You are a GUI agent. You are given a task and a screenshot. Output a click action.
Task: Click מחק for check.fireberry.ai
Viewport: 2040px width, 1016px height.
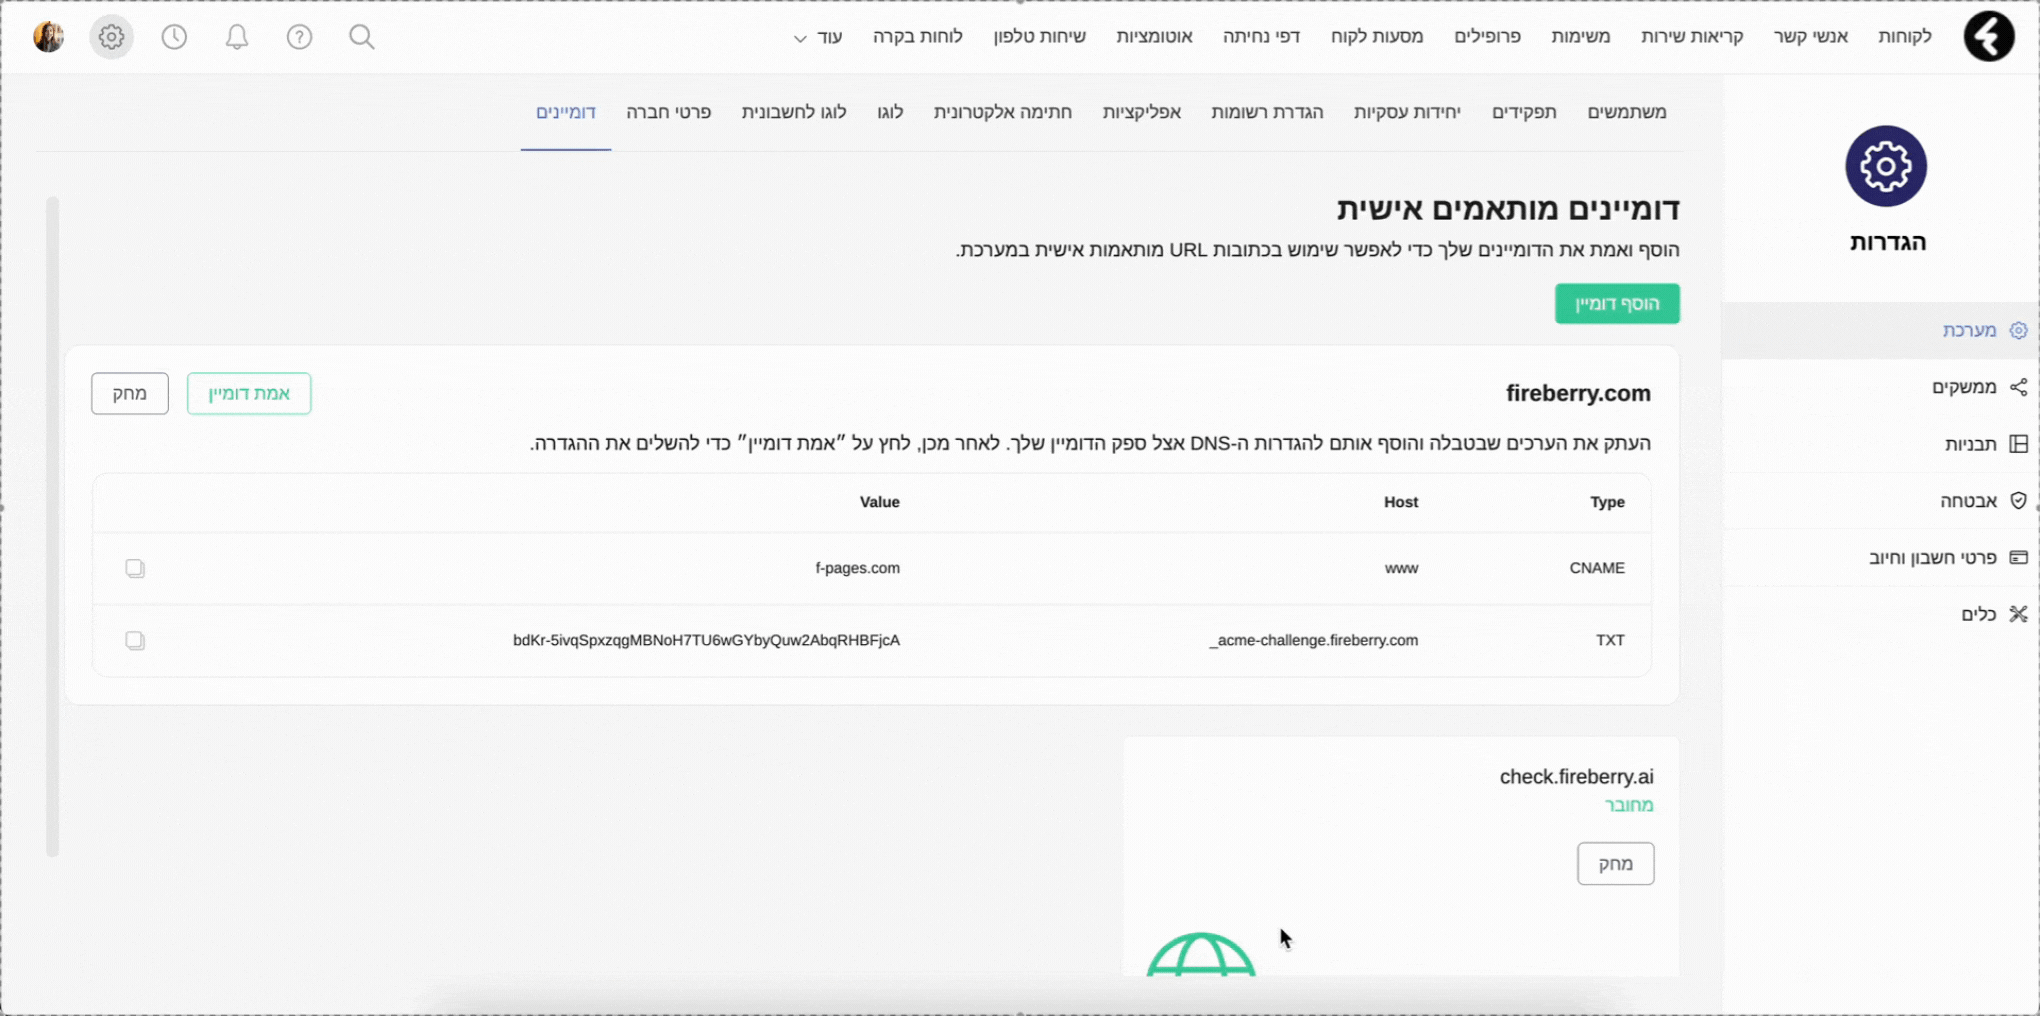1615,864
